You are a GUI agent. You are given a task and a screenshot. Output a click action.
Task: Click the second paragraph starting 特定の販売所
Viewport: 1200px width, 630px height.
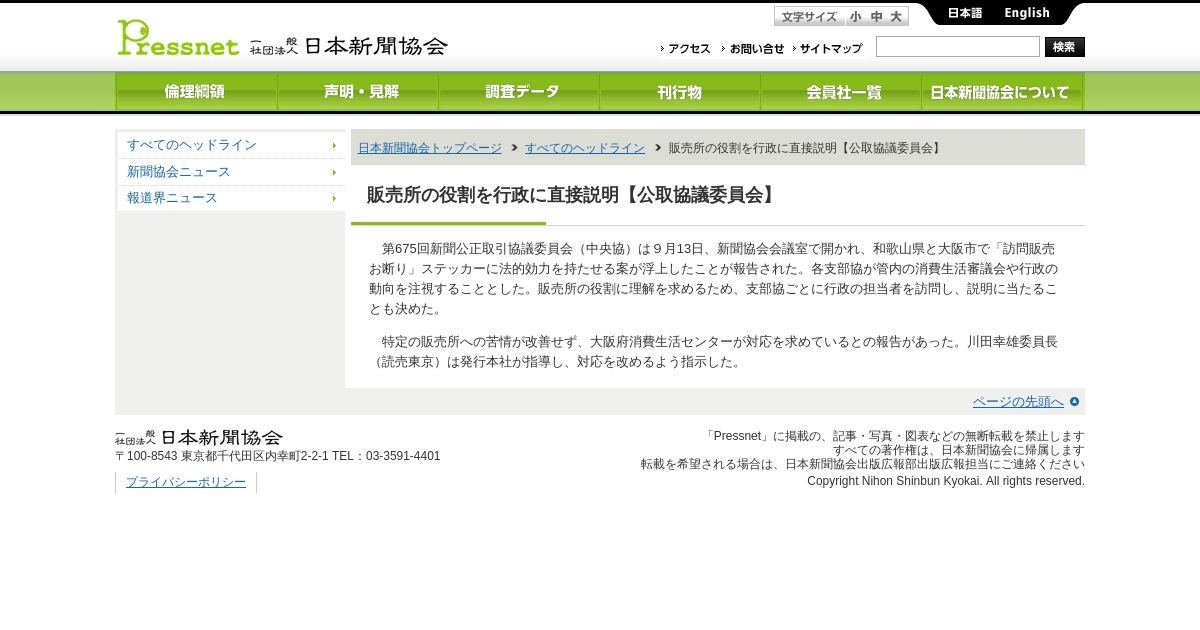pyautogui.click(x=714, y=352)
